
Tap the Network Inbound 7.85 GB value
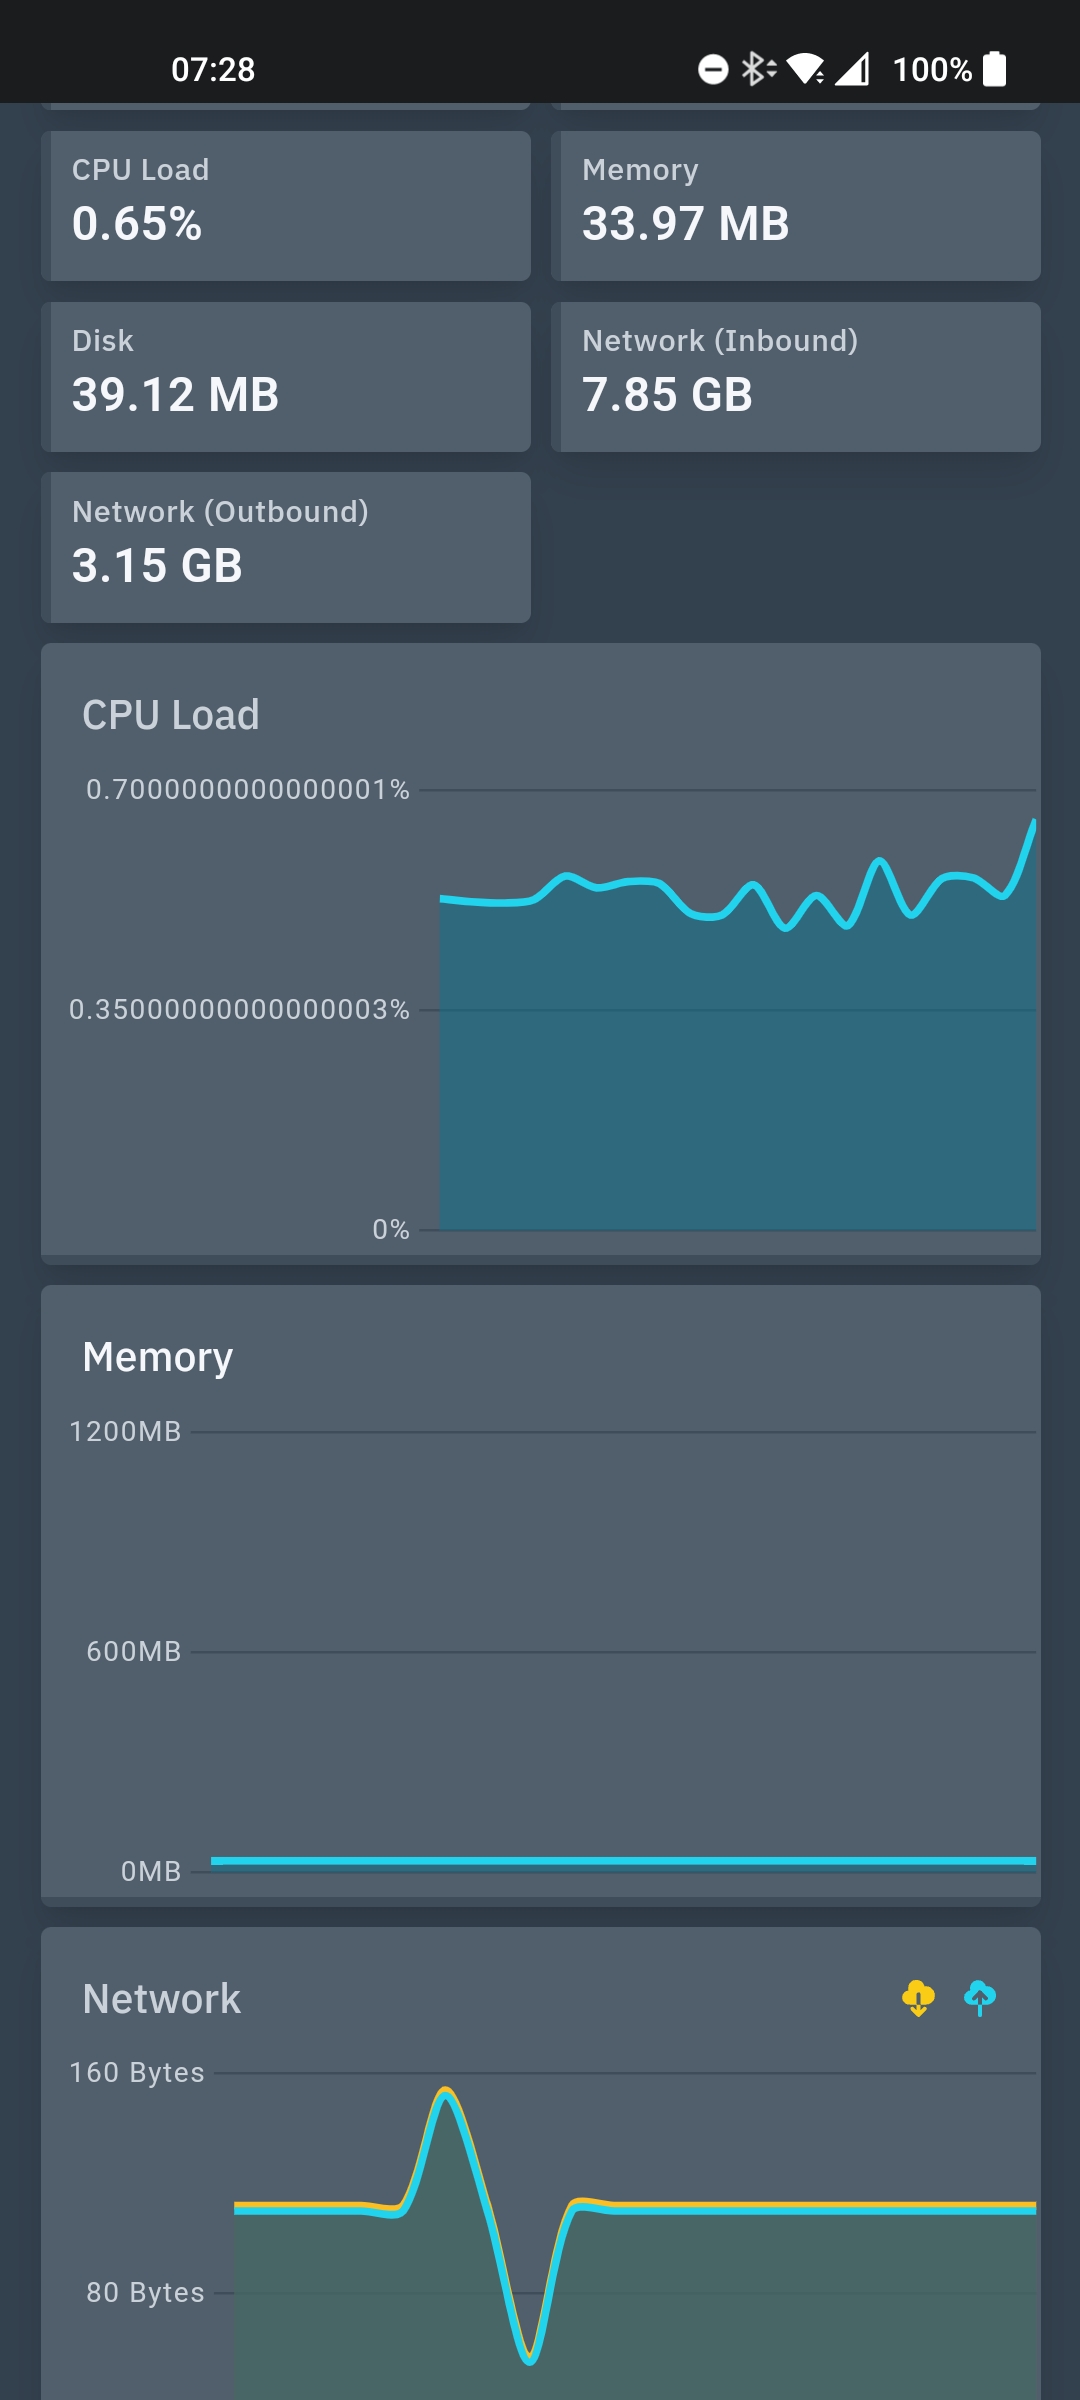(667, 394)
